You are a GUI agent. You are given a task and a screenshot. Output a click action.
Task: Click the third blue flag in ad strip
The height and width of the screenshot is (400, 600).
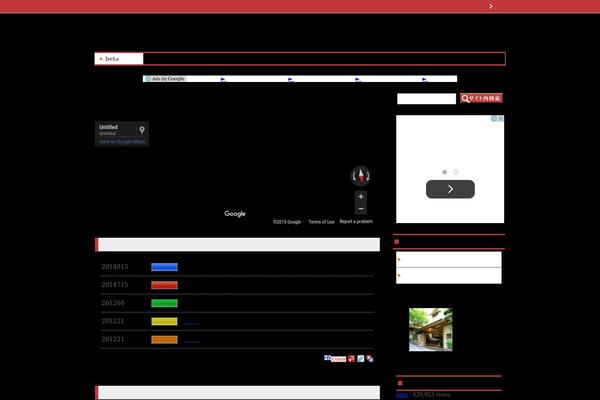click(x=358, y=80)
